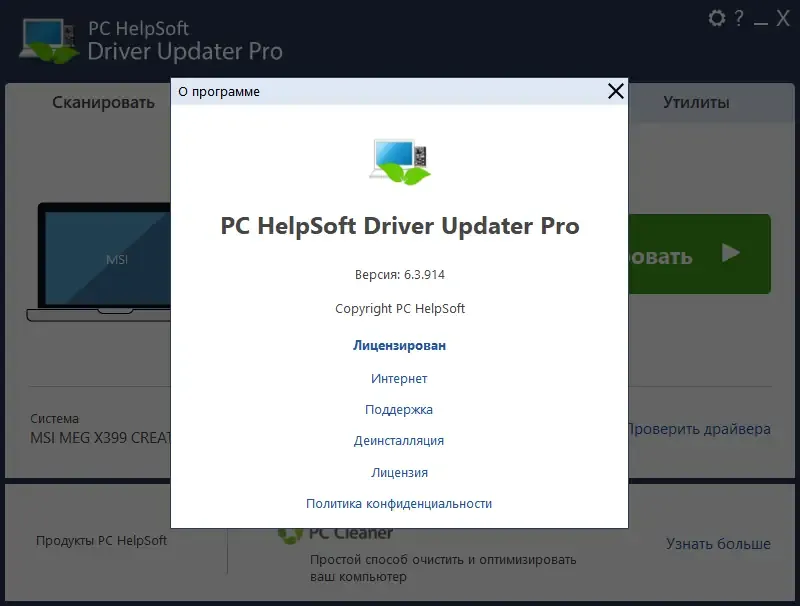Image resolution: width=800 pixels, height=606 pixels.
Task: Click the question mark help icon
Action: (x=739, y=18)
